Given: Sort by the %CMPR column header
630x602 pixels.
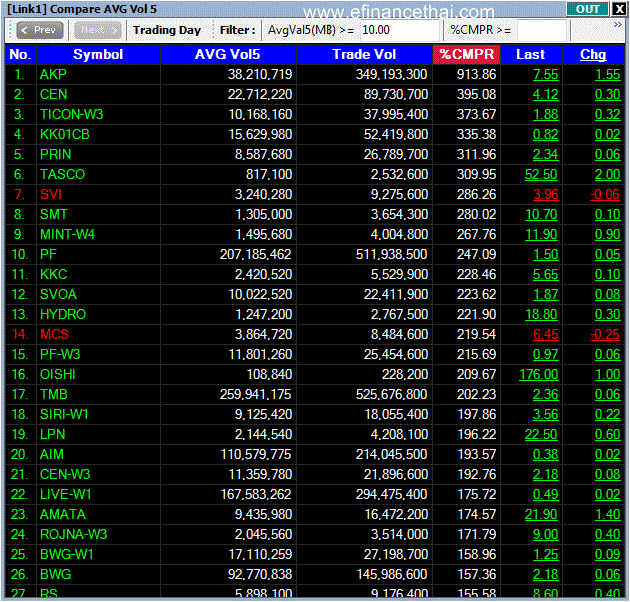Looking at the screenshot, I should [466, 54].
